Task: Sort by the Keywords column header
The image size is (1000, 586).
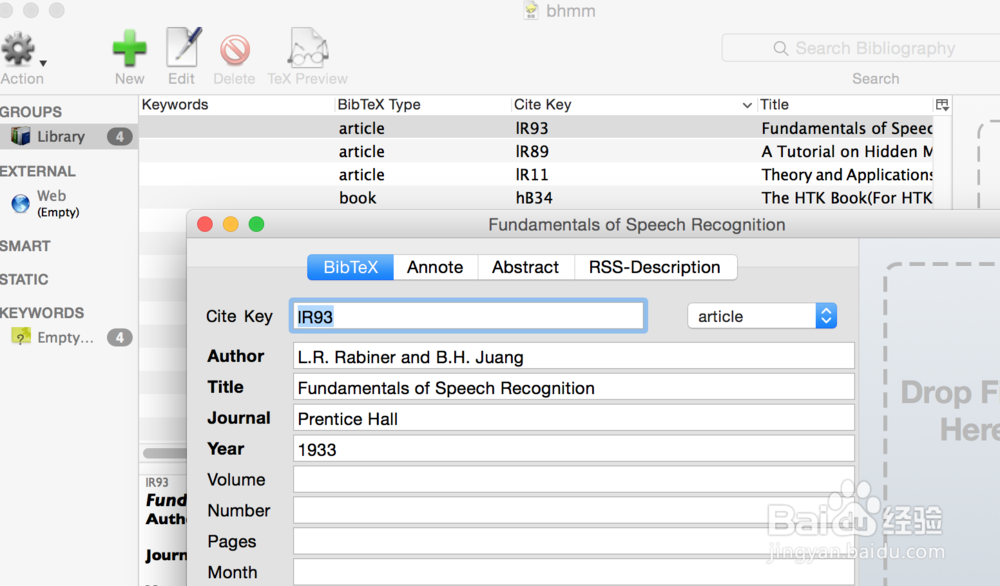Action: 236,105
